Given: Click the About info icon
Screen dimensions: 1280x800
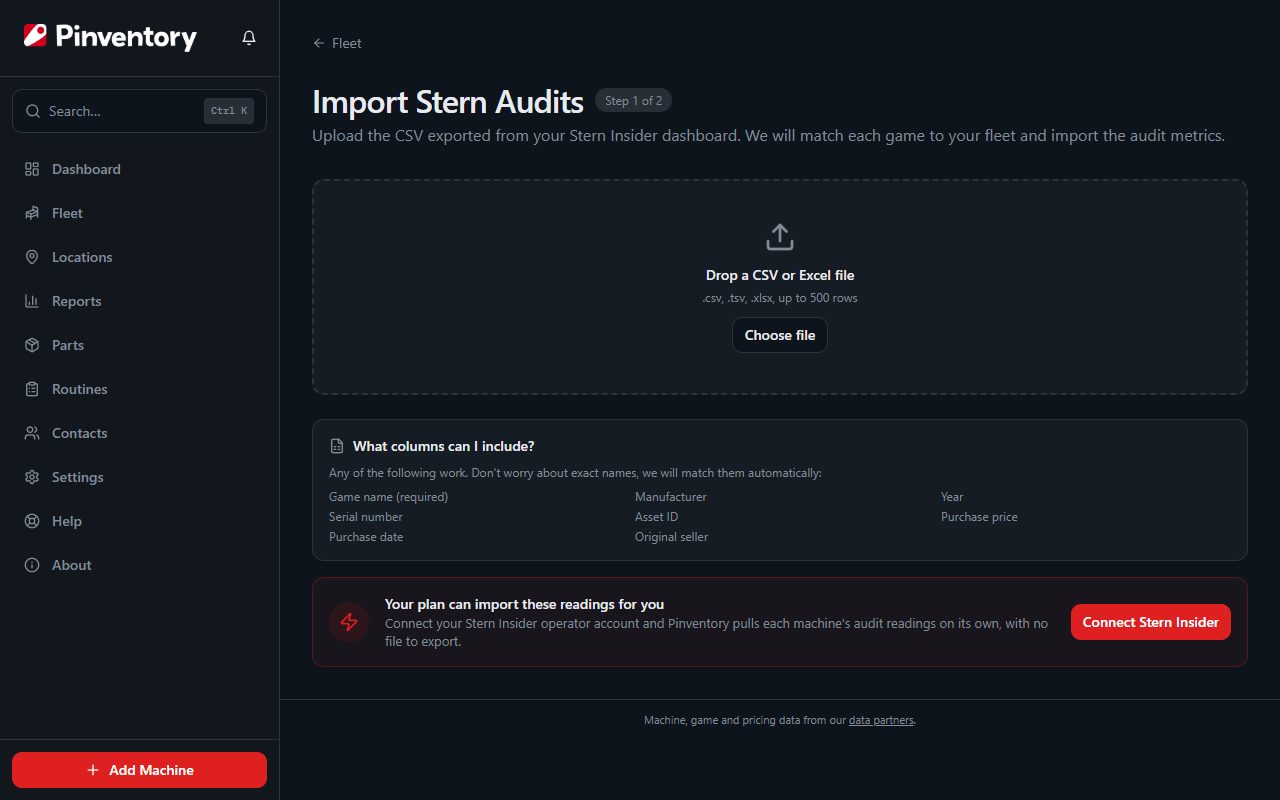Looking at the screenshot, I should [x=32, y=565].
